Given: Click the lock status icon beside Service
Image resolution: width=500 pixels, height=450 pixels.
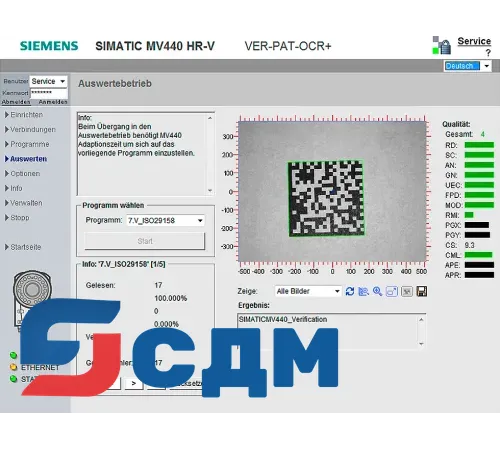Looking at the screenshot, I should click(442, 45).
